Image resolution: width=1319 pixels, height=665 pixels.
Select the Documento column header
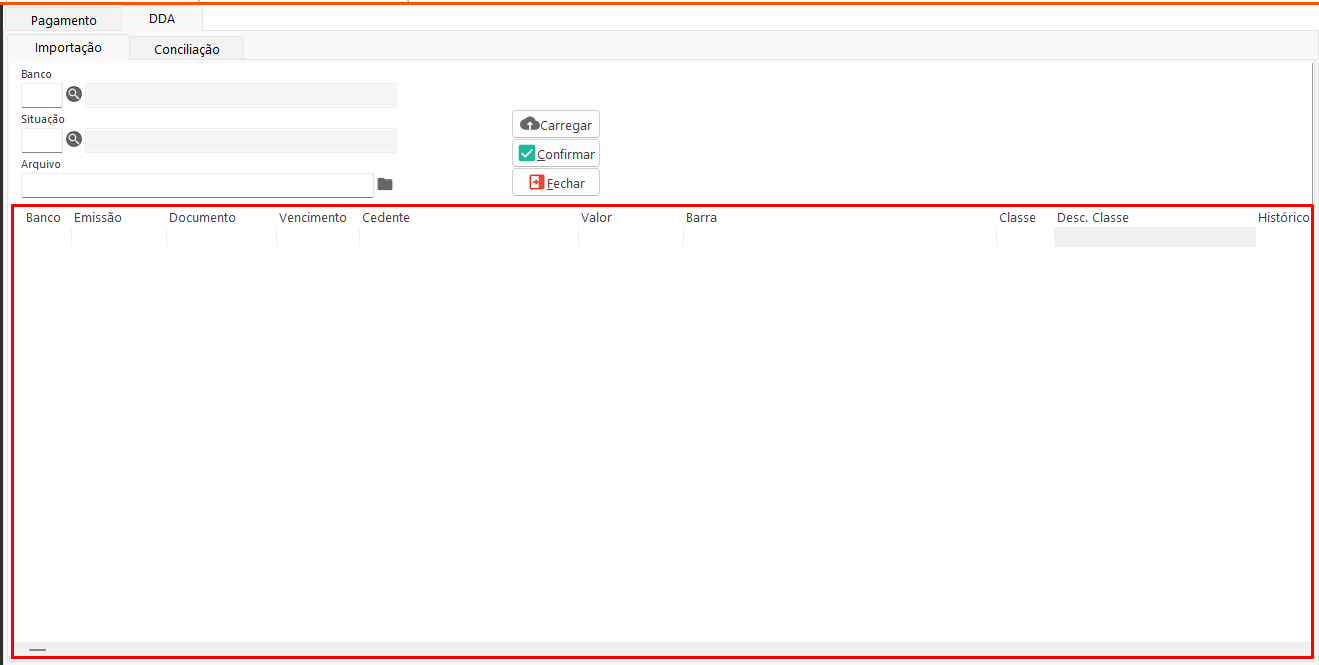point(202,218)
